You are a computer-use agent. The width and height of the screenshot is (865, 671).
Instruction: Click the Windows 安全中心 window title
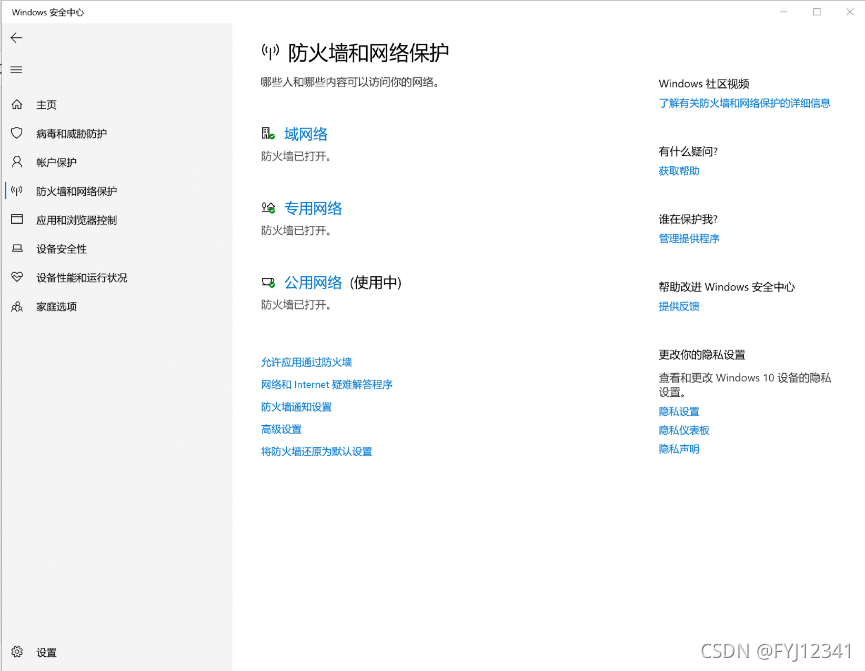47,12
